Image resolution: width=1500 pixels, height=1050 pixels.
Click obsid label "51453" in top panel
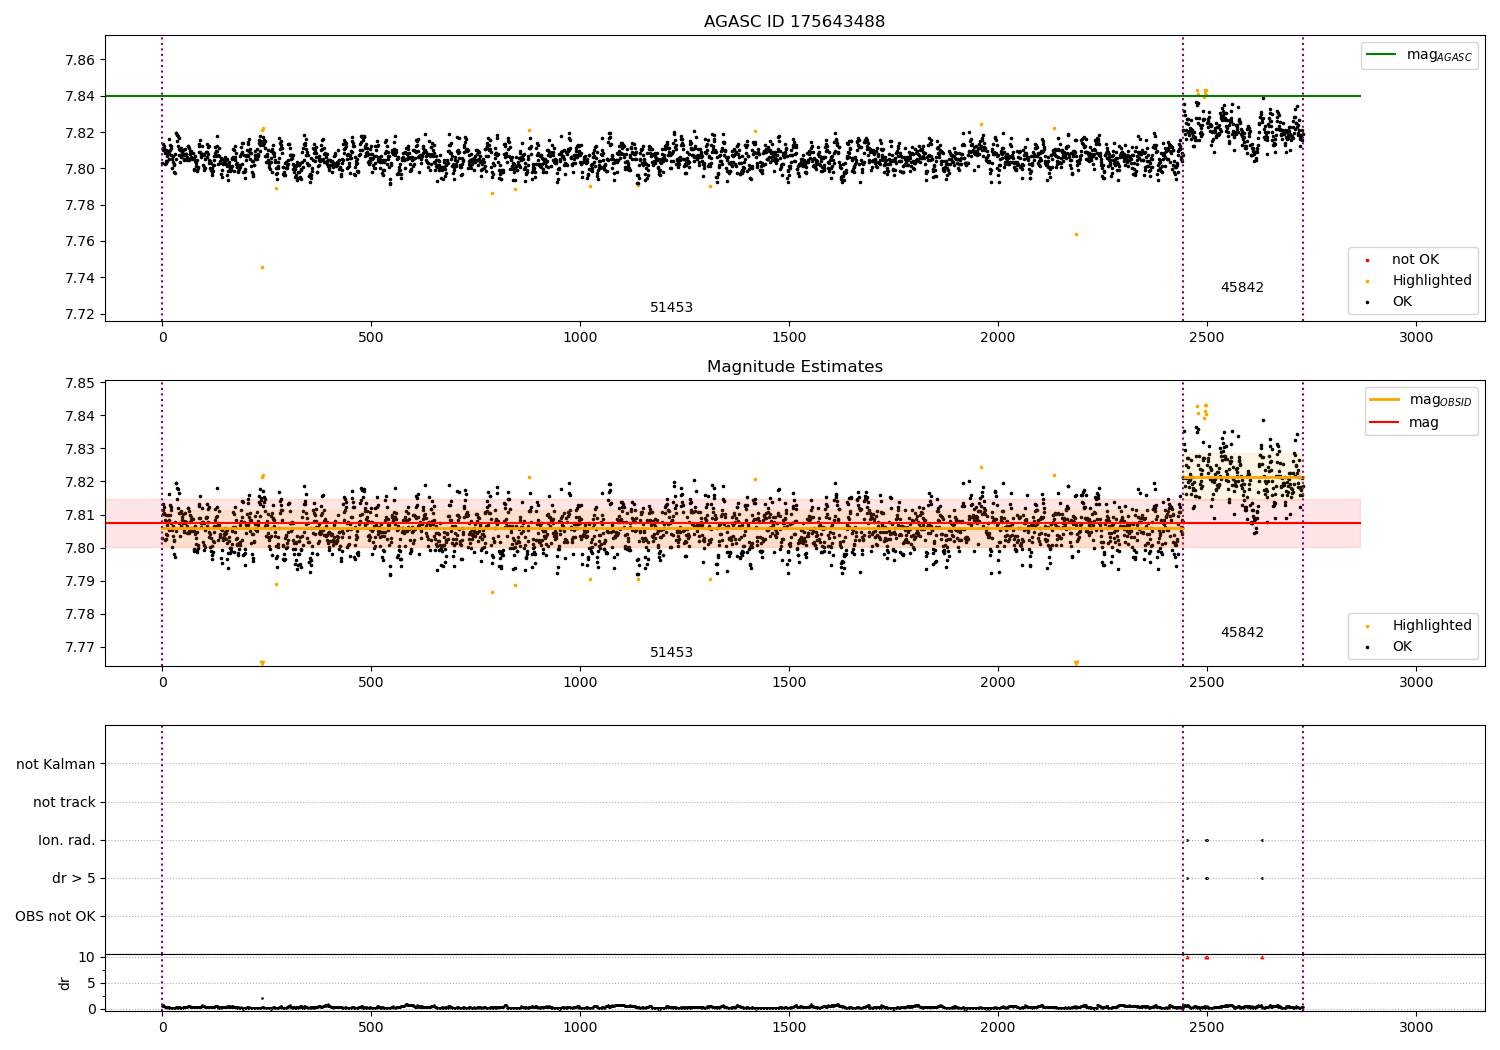(x=671, y=308)
